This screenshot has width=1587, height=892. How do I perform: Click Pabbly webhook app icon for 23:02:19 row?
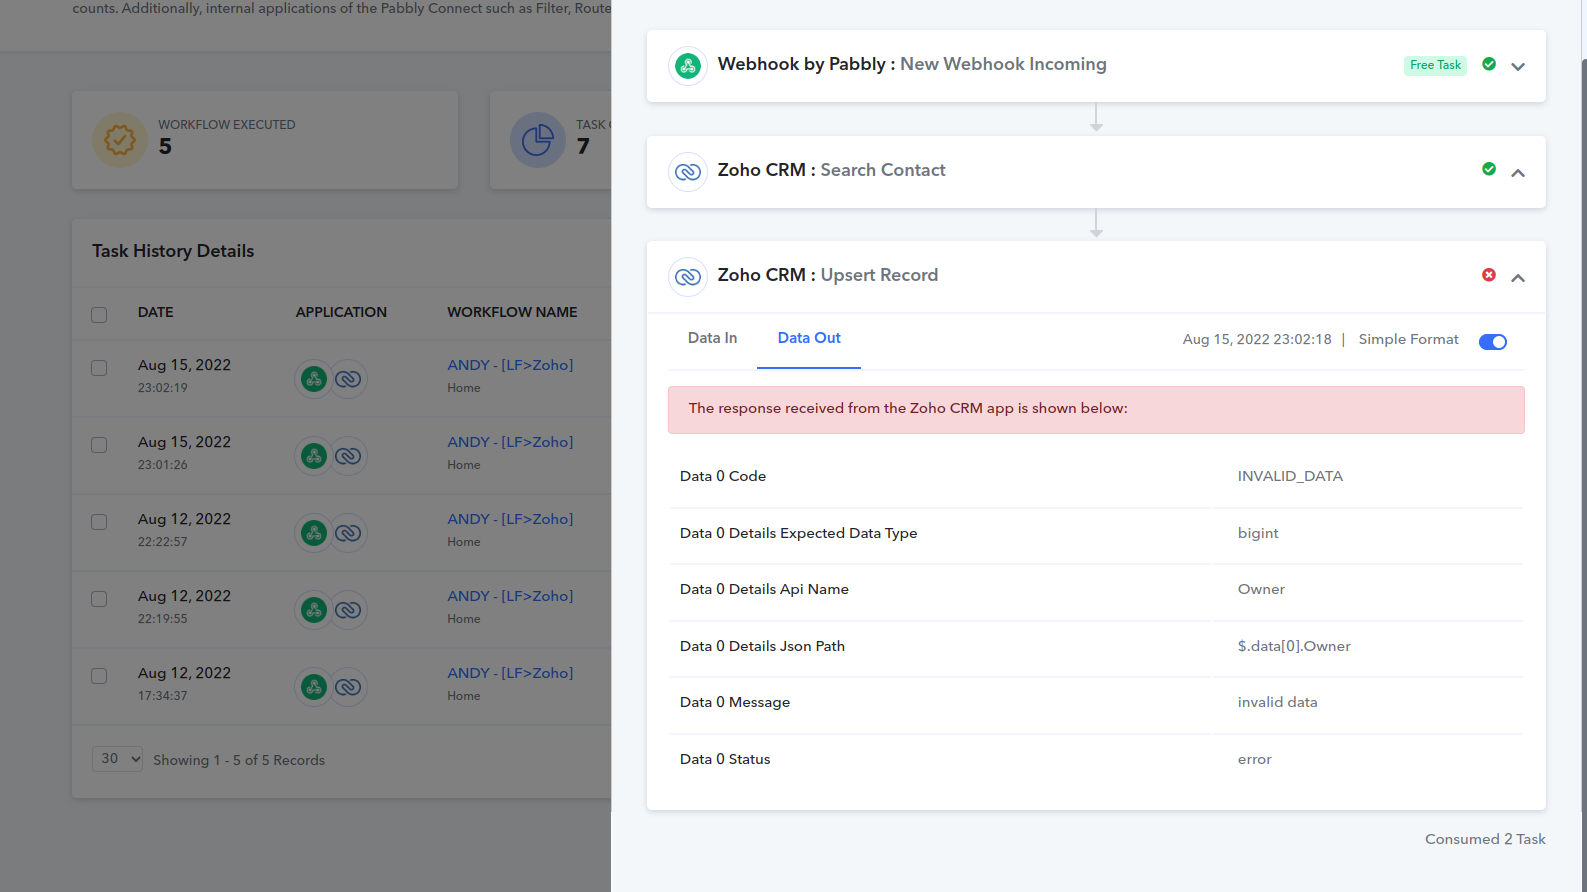tap(314, 379)
